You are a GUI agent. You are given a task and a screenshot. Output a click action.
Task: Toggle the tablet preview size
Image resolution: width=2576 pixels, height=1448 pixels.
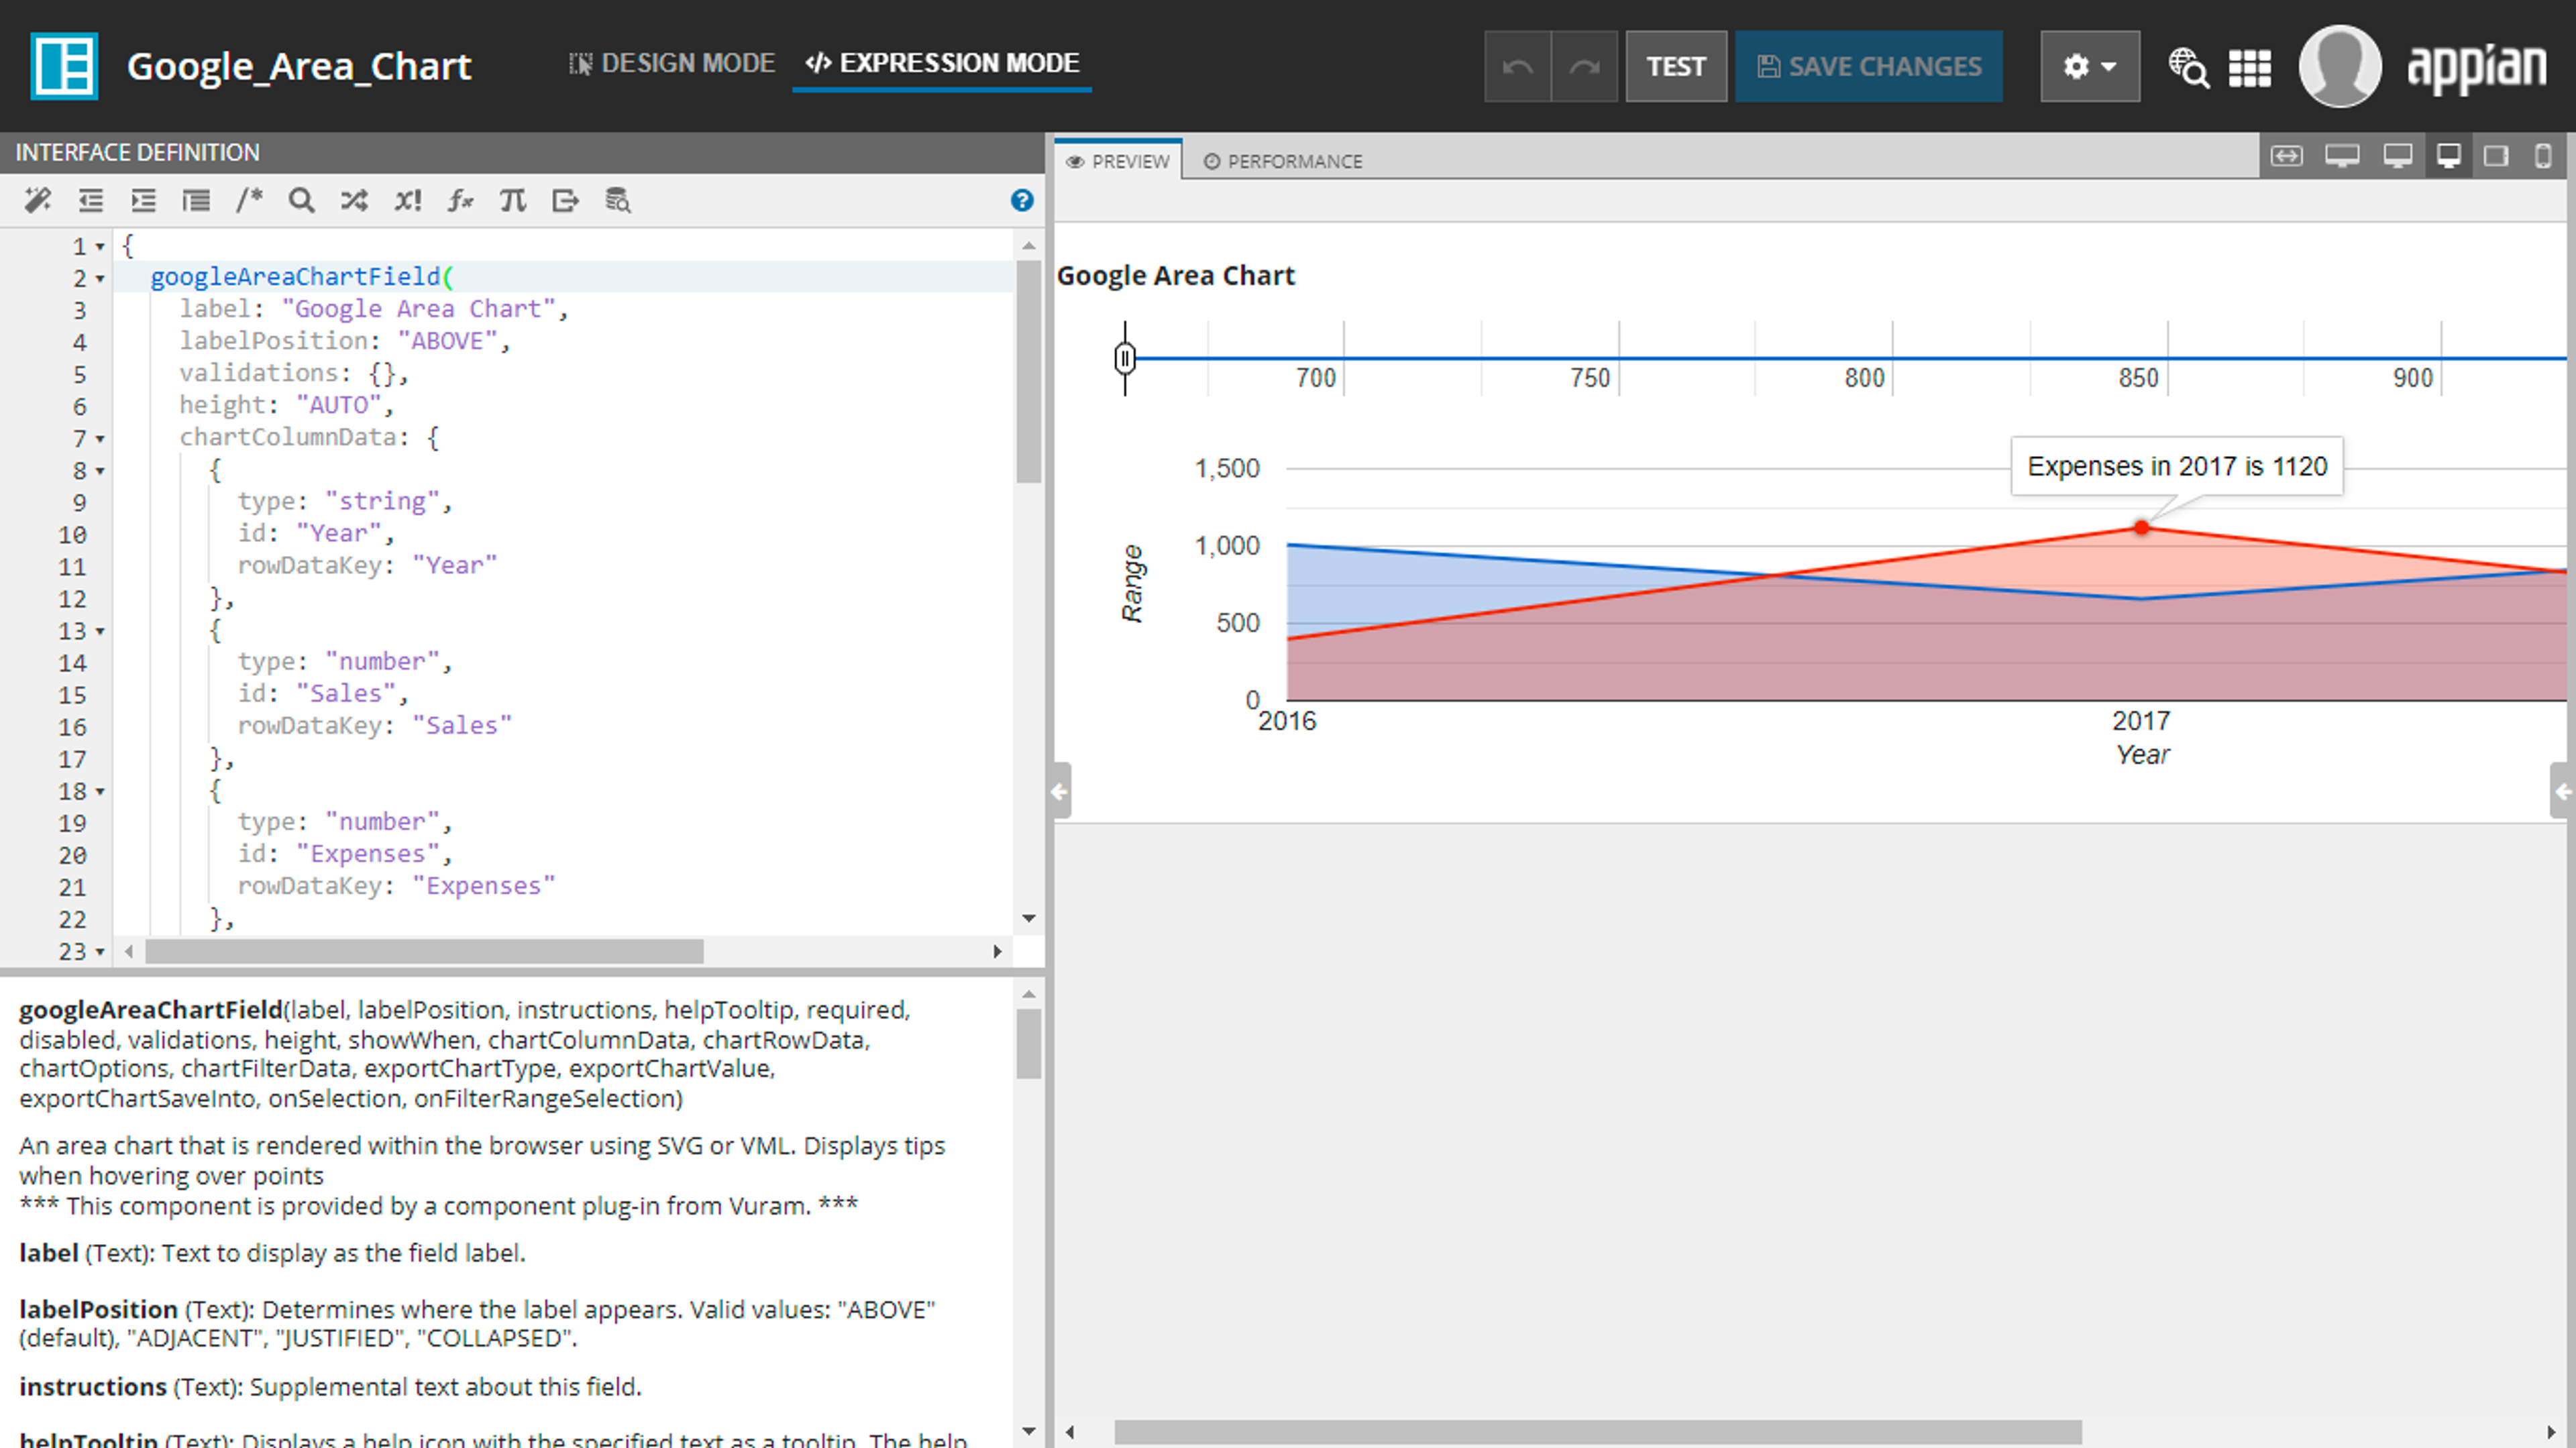click(x=2496, y=156)
